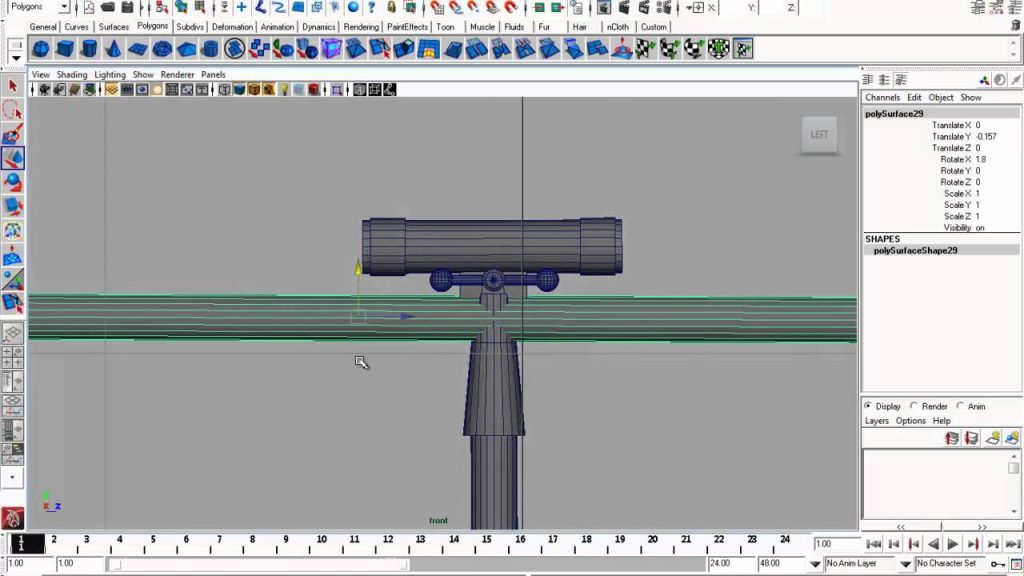Create a polygon pipe from the shelf

(210, 49)
